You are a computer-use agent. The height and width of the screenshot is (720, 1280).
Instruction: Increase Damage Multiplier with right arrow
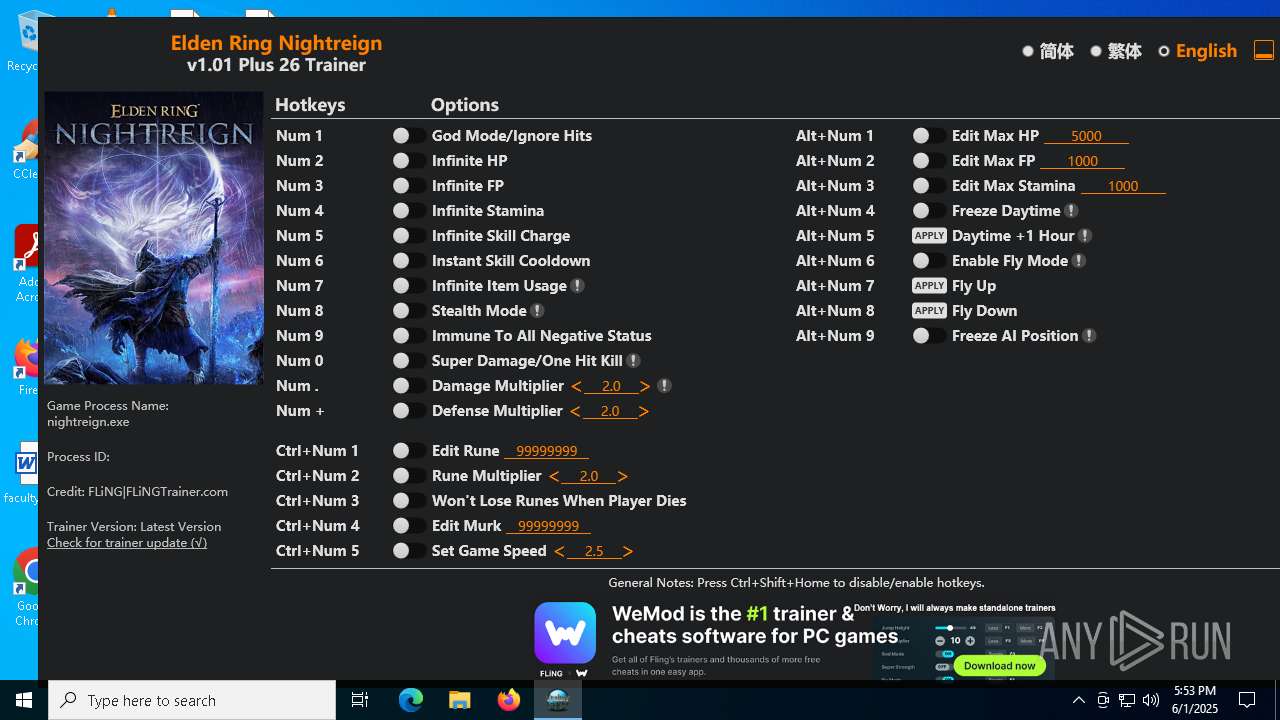tap(645, 386)
